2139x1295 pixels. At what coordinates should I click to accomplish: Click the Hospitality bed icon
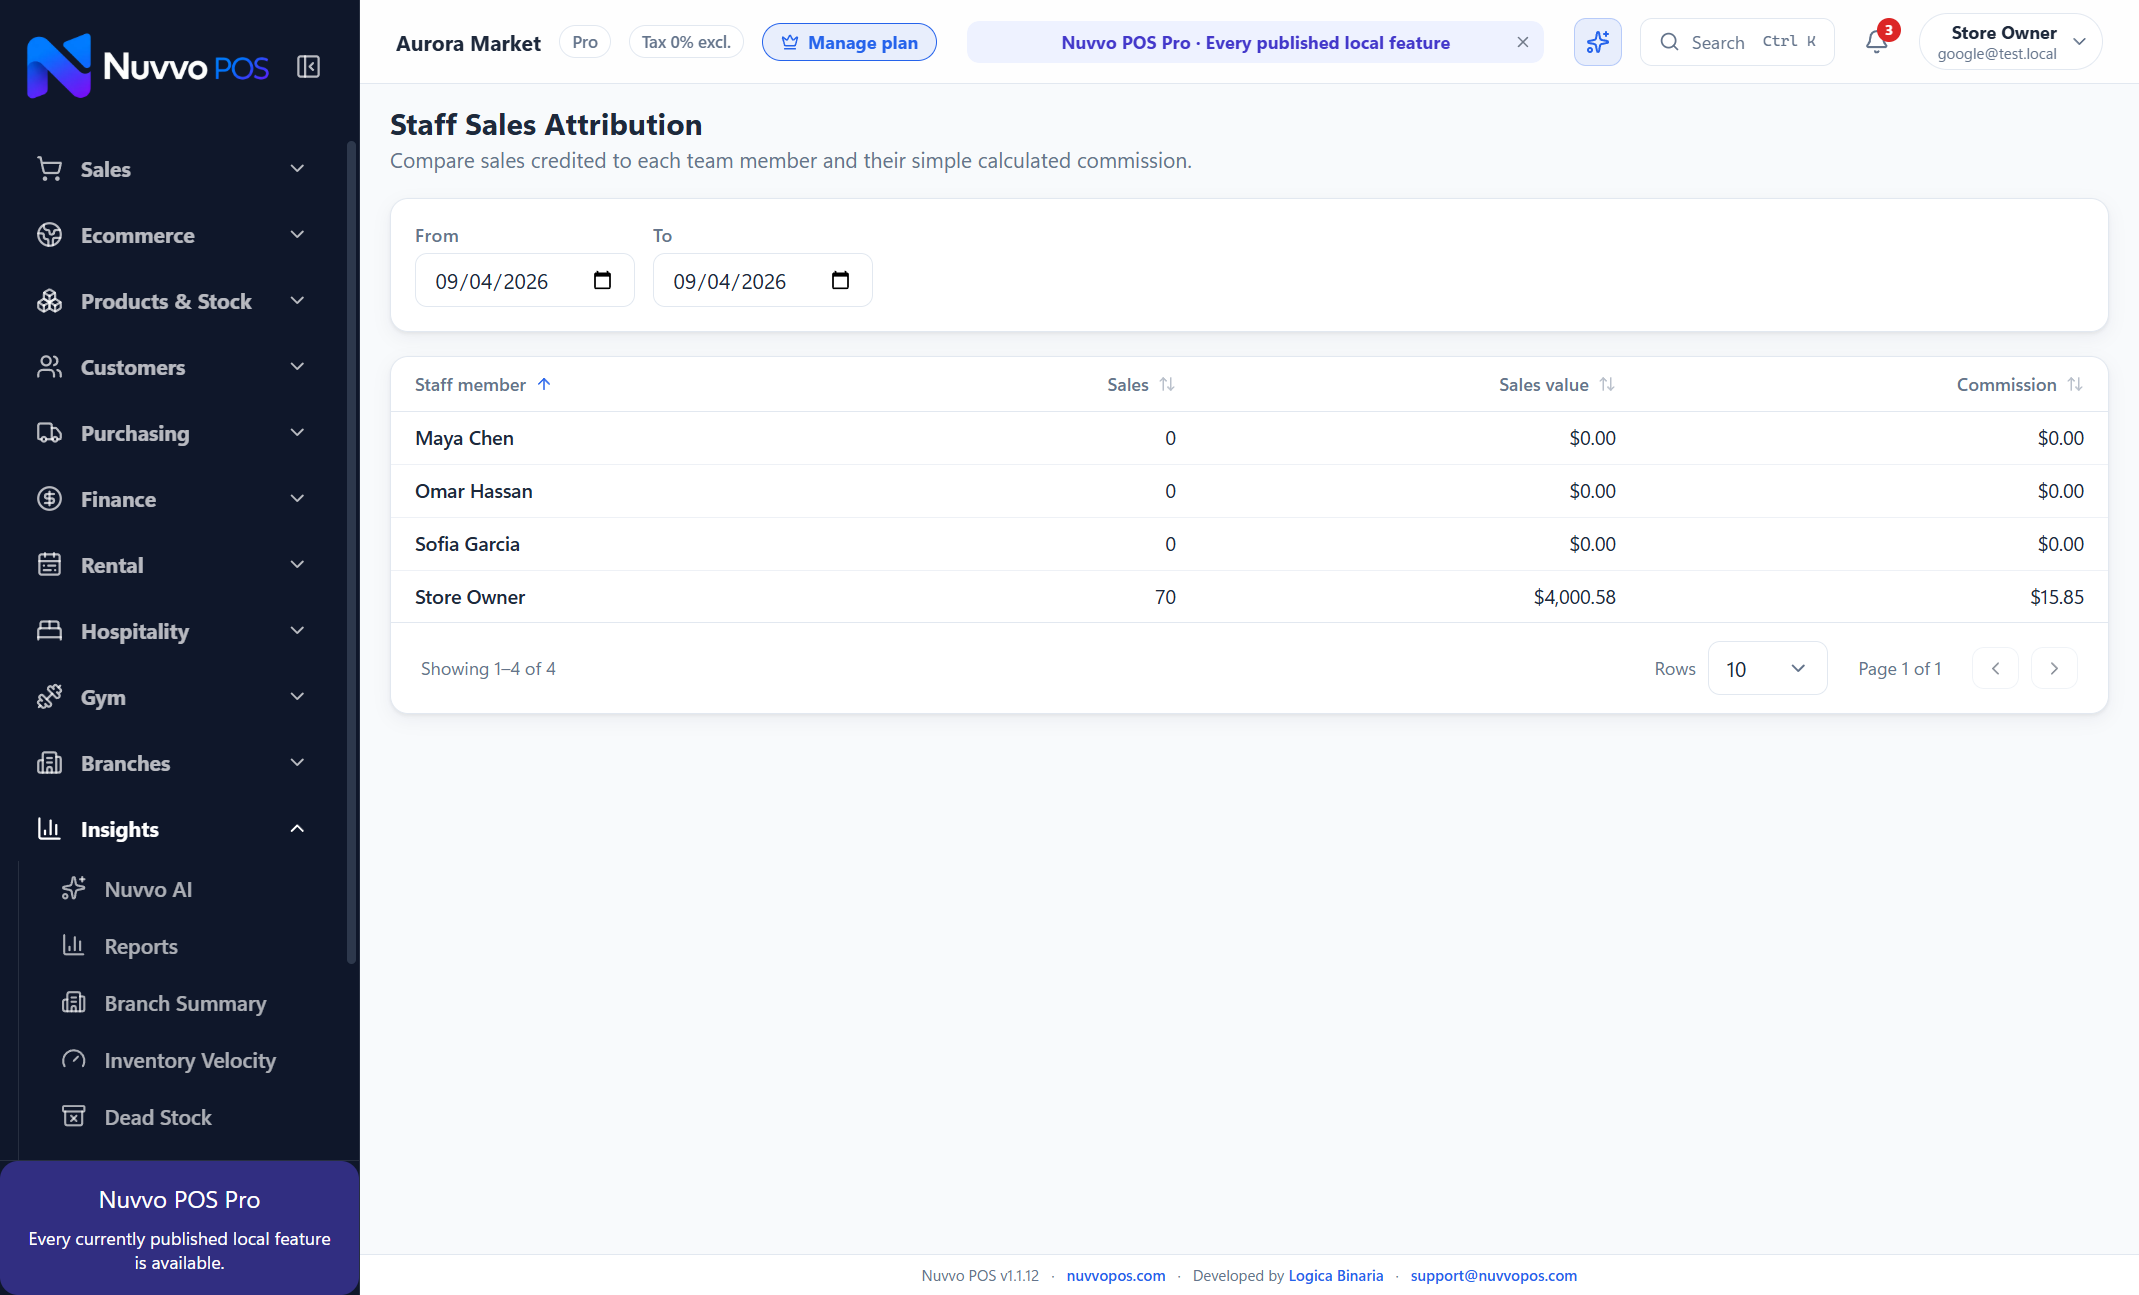(x=49, y=631)
